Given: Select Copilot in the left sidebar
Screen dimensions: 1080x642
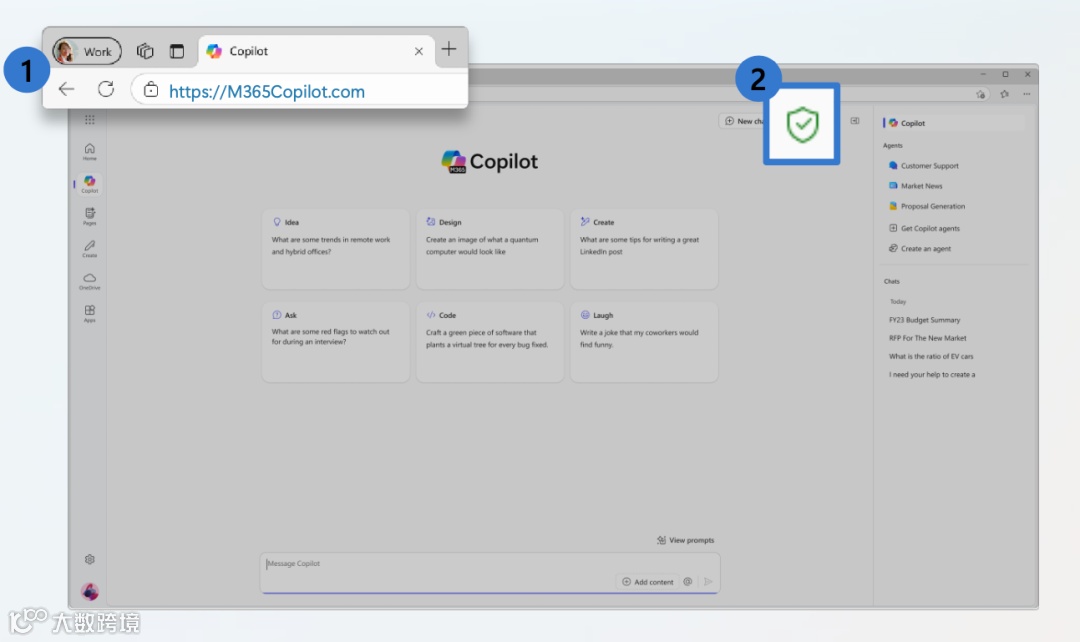Looking at the screenshot, I should click(90, 184).
